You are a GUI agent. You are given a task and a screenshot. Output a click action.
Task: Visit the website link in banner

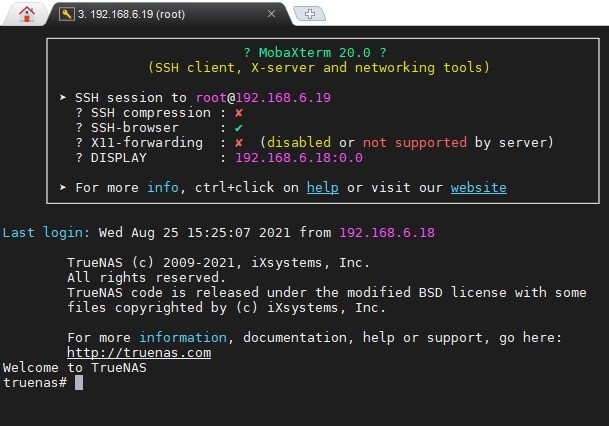point(478,188)
